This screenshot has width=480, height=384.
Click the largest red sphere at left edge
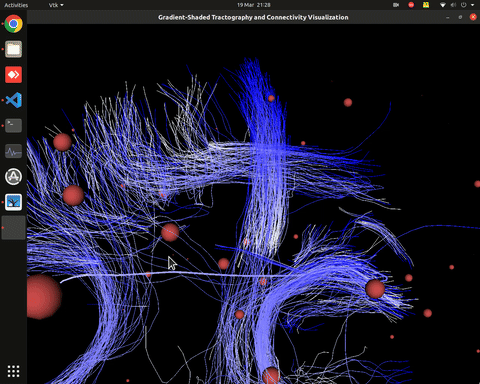point(43,297)
